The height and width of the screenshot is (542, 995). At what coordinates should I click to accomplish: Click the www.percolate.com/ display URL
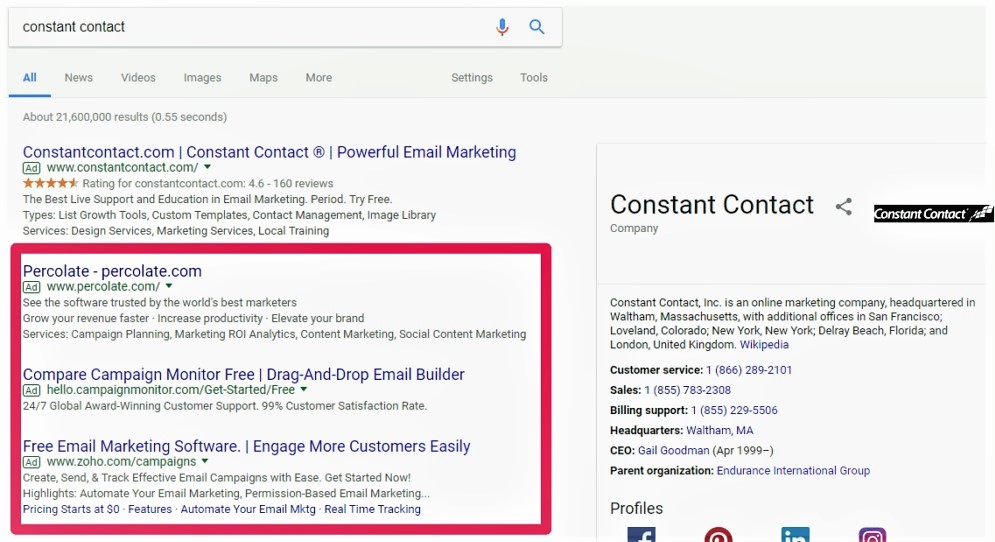[103, 286]
